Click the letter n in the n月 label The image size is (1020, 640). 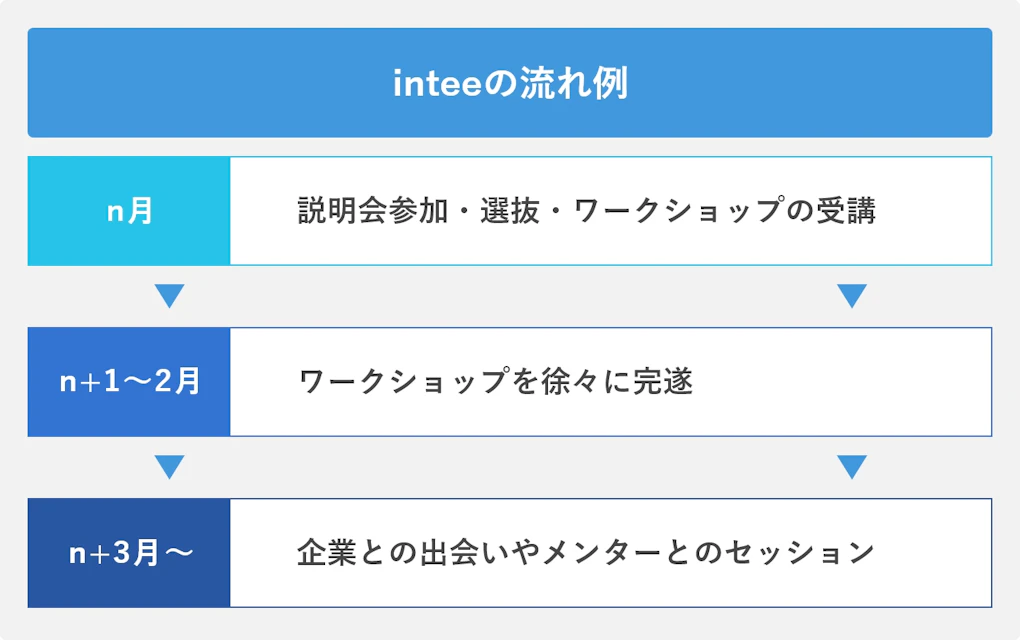(x=115, y=213)
